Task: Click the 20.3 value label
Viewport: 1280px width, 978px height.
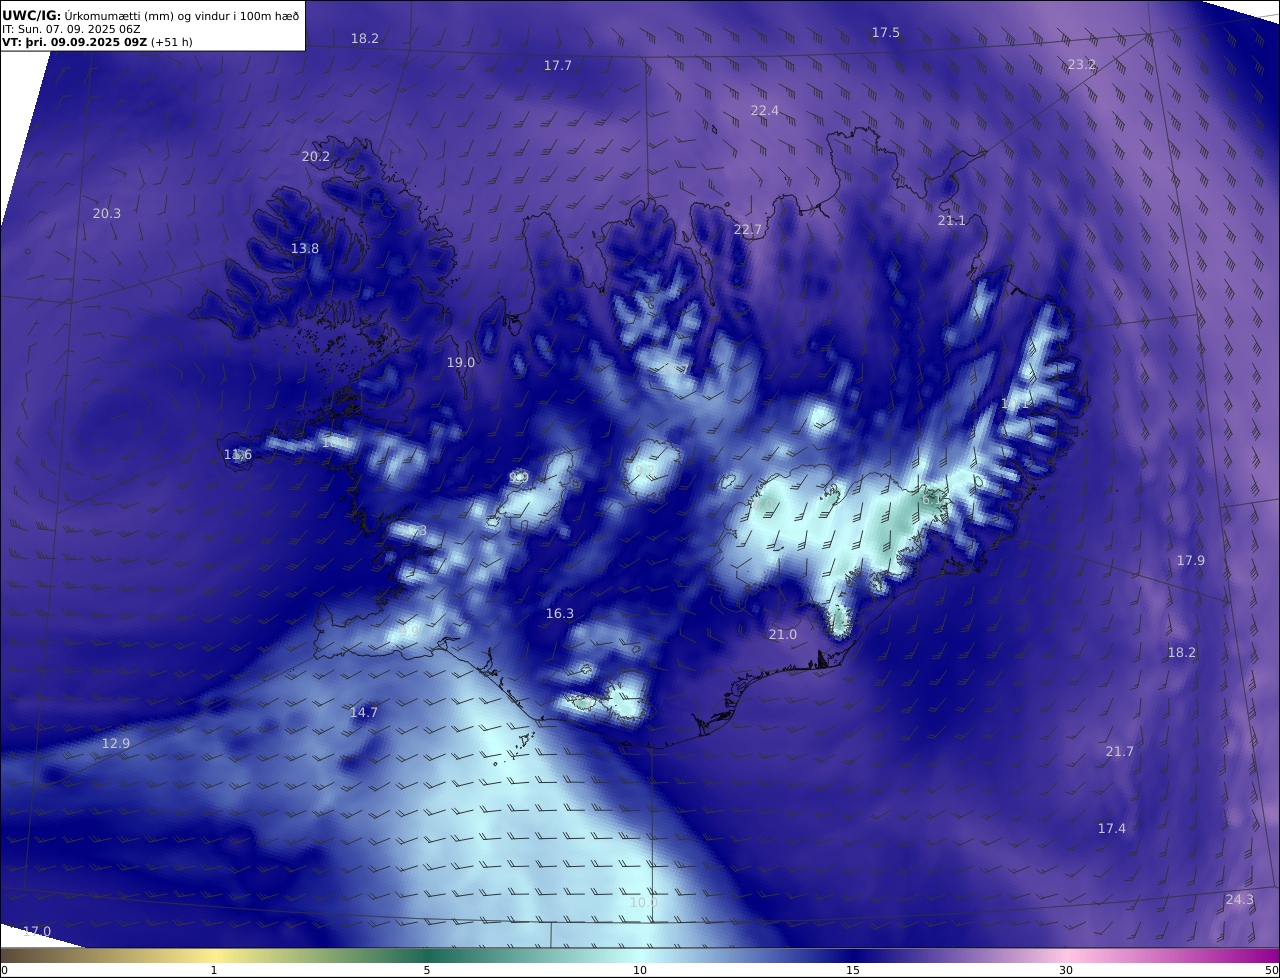Action: coord(107,213)
